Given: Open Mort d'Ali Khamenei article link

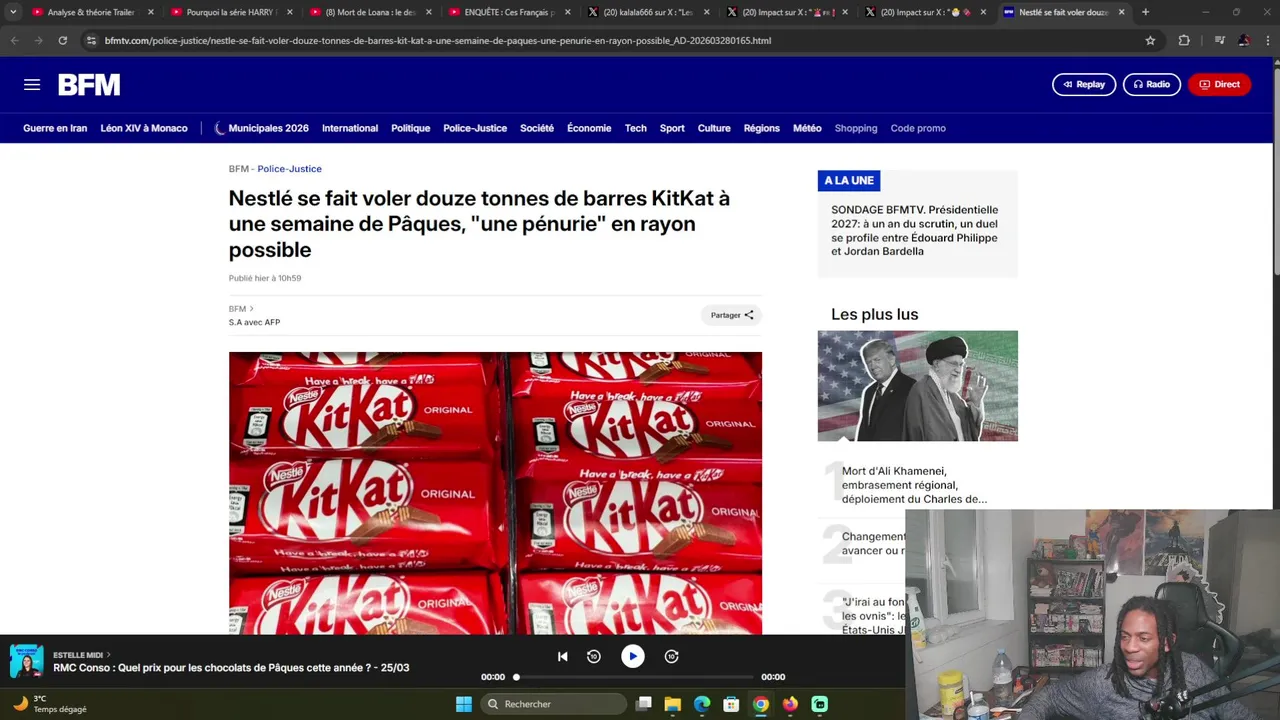Looking at the screenshot, I should coord(914,485).
